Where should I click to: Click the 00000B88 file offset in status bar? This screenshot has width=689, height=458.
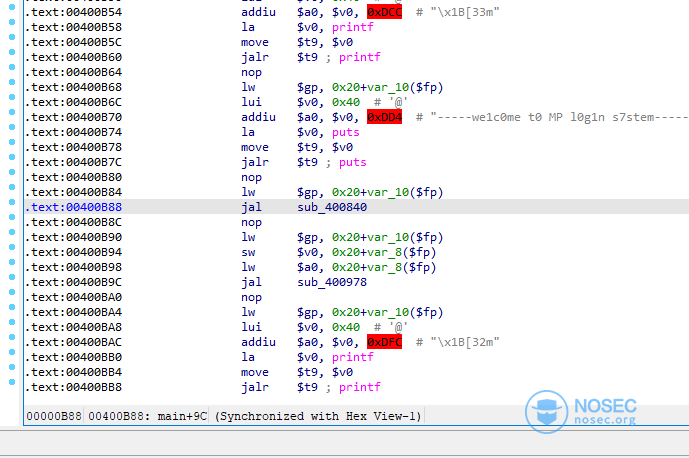55,416
